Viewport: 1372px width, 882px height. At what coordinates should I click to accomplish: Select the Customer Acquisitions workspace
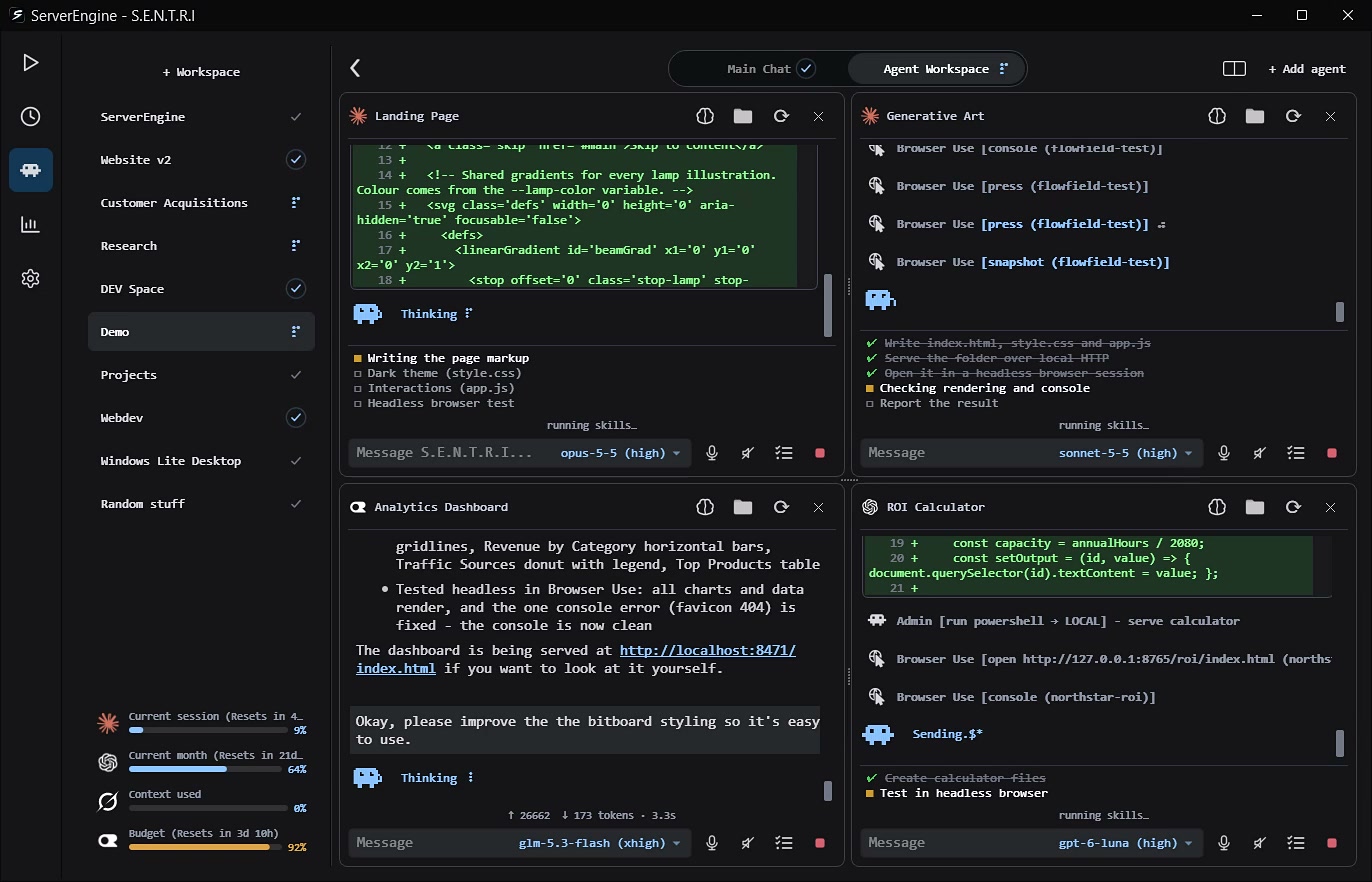pyautogui.click(x=202, y=203)
